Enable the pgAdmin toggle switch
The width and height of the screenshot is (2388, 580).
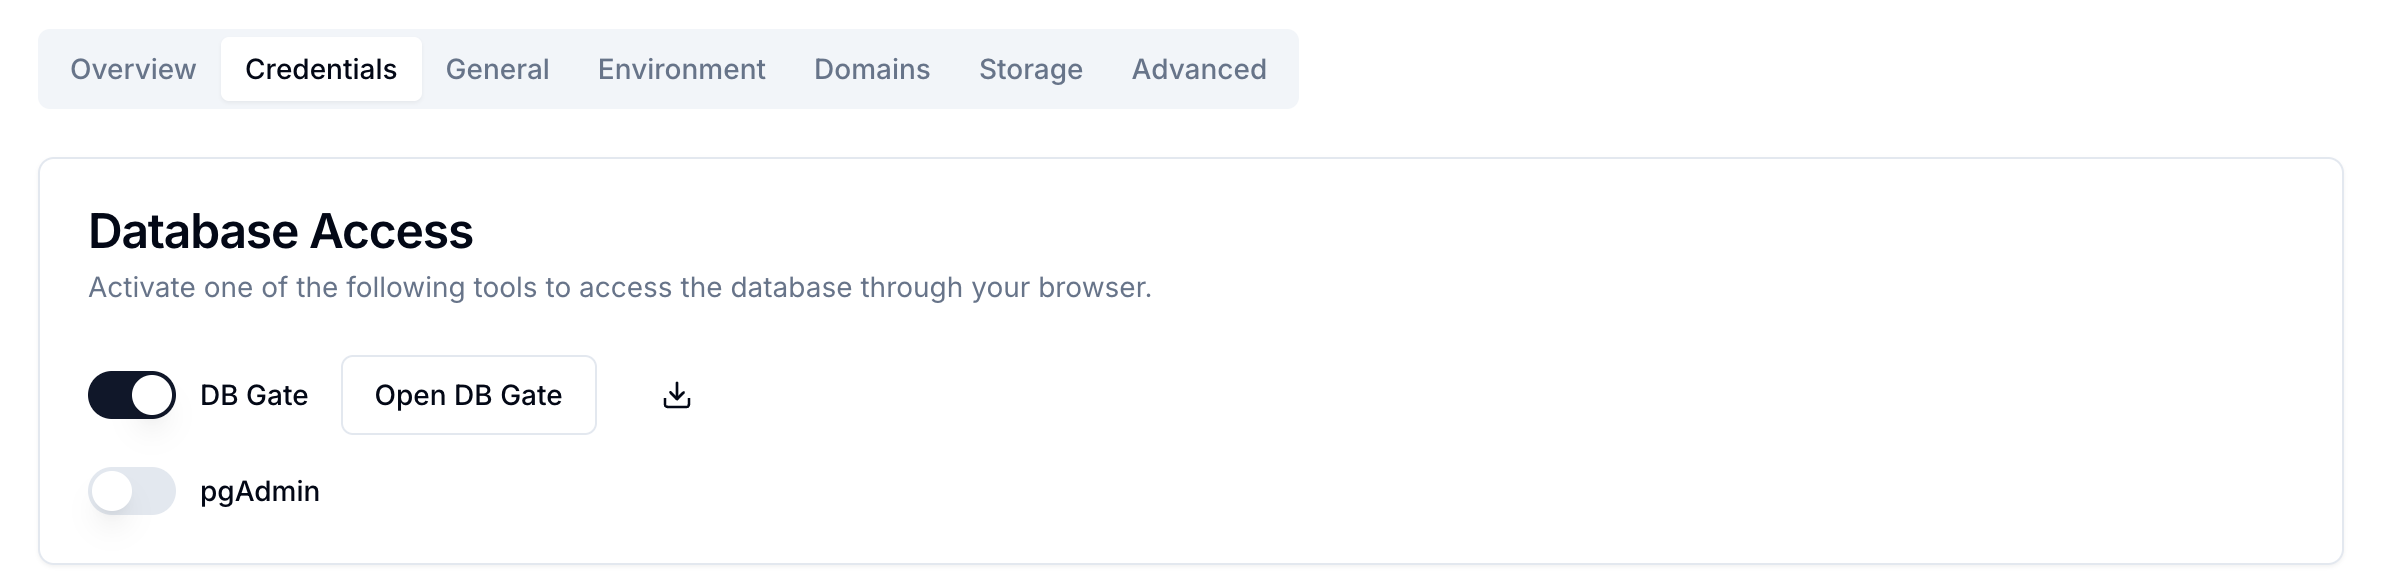tap(132, 491)
